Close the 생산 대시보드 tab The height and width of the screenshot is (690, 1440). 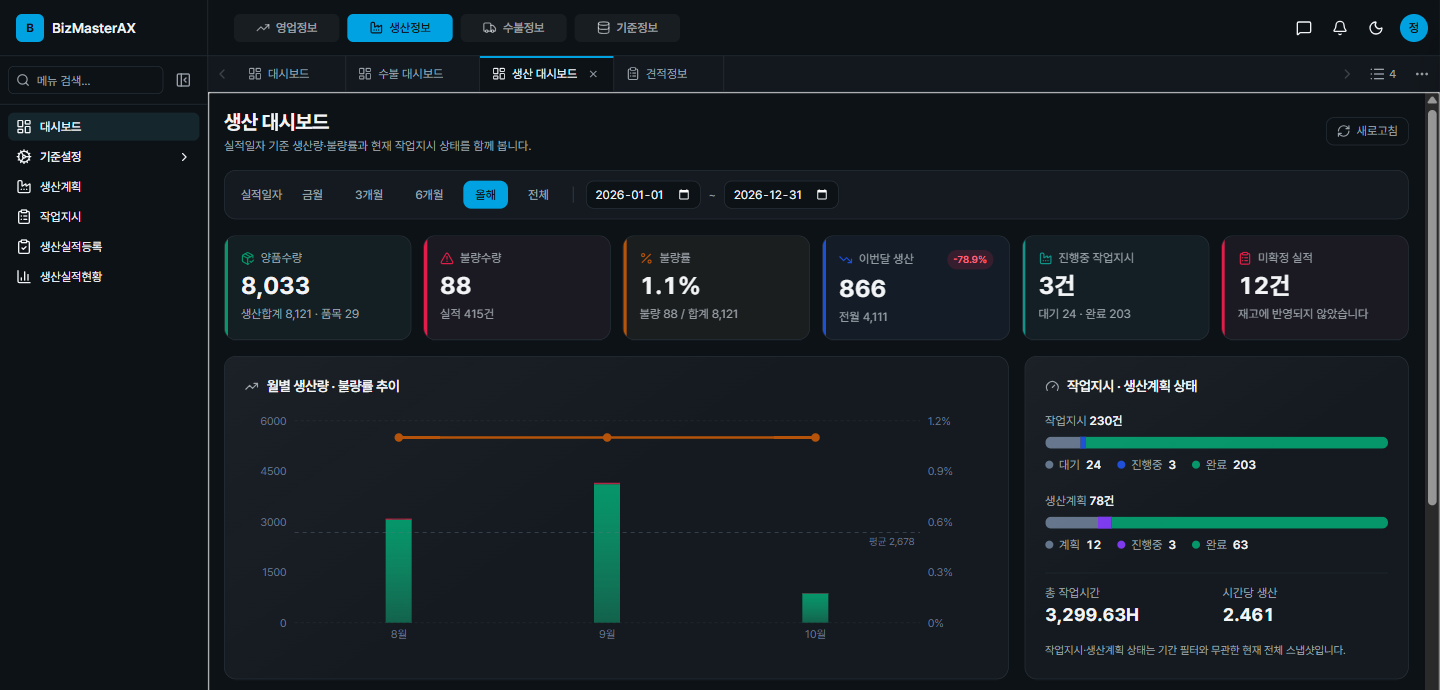pyautogui.click(x=593, y=74)
